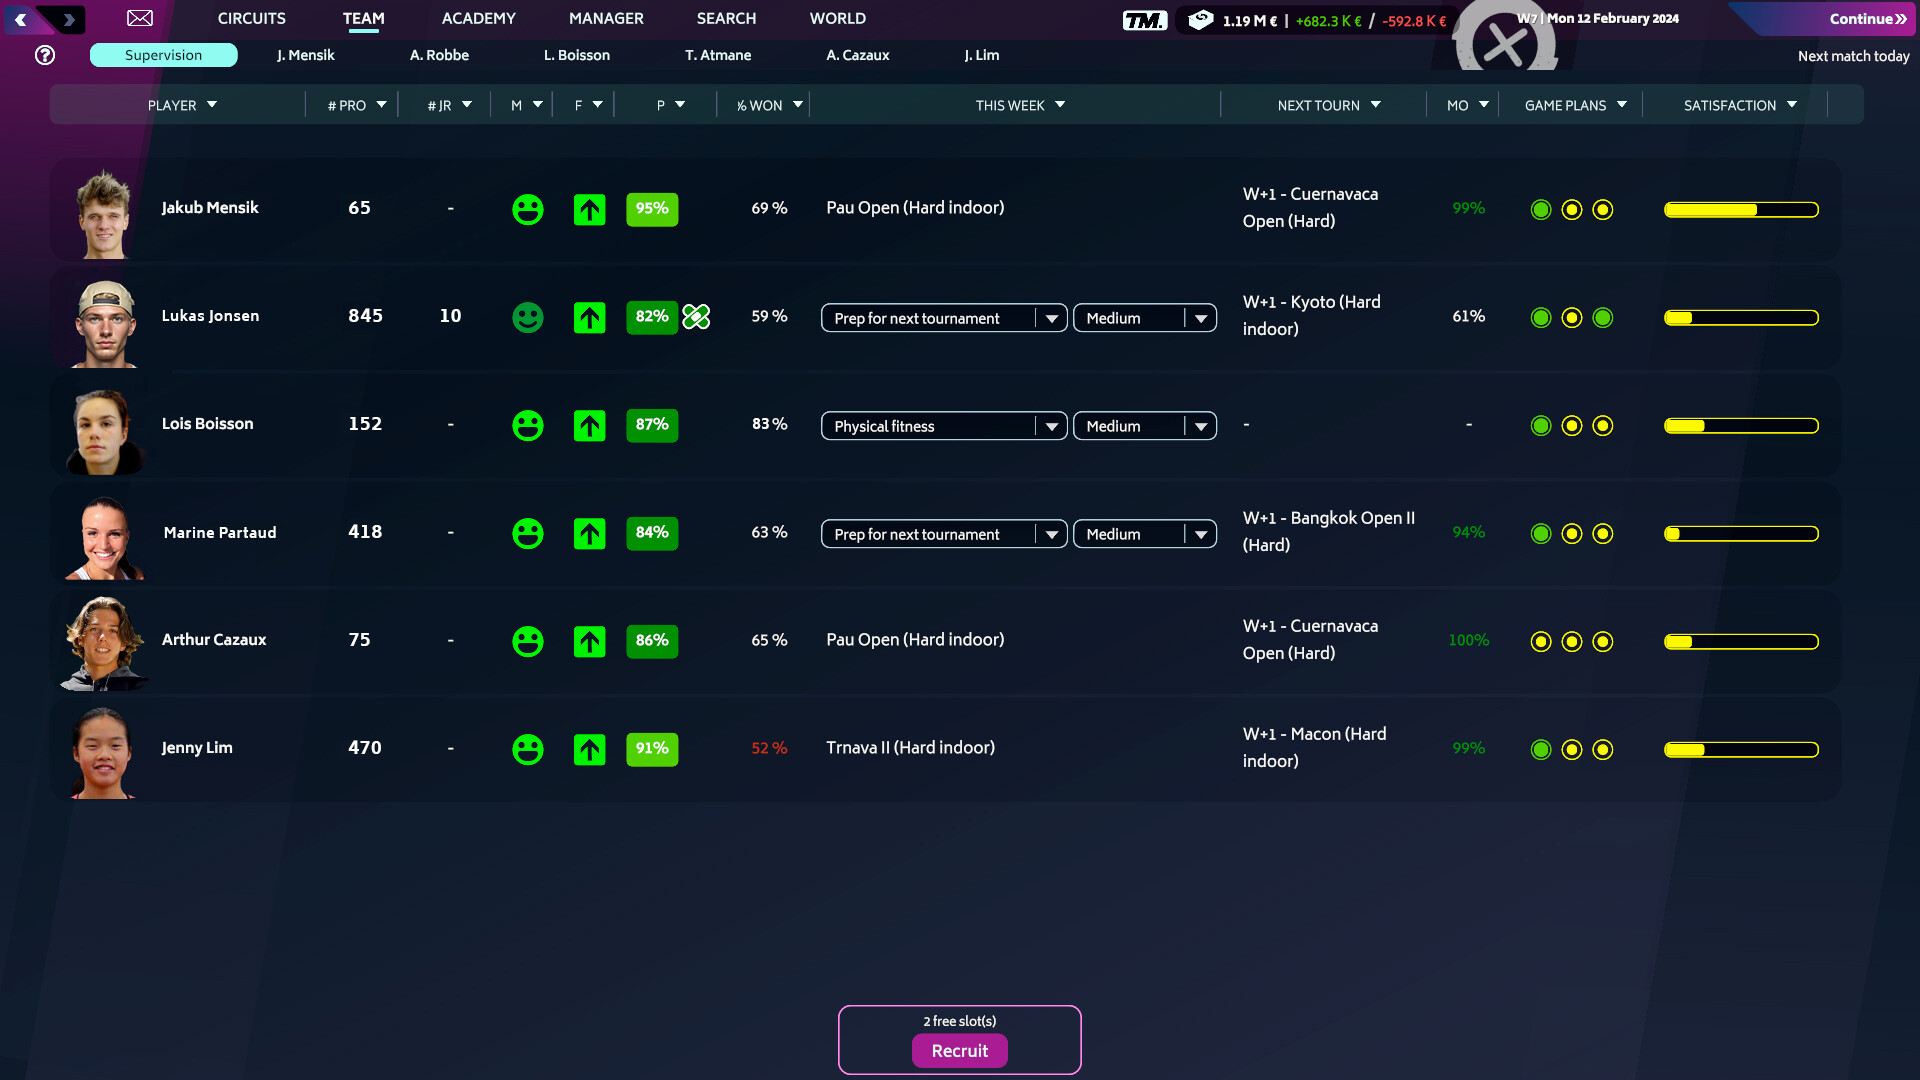The width and height of the screenshot is (1920, 1080).
Task: Open the envelope mail inbox icon
Action: [x=139, y=18]
